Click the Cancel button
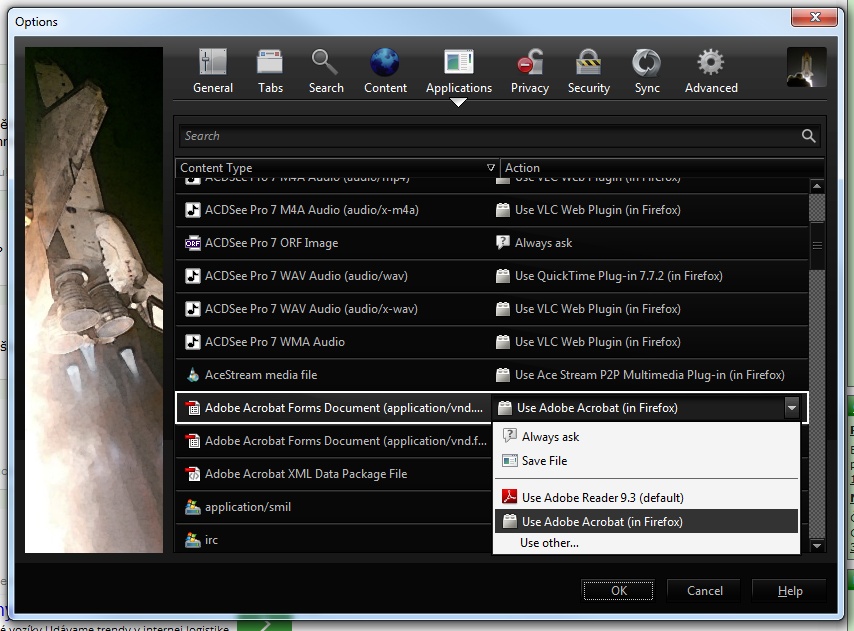 pos(704,591)
